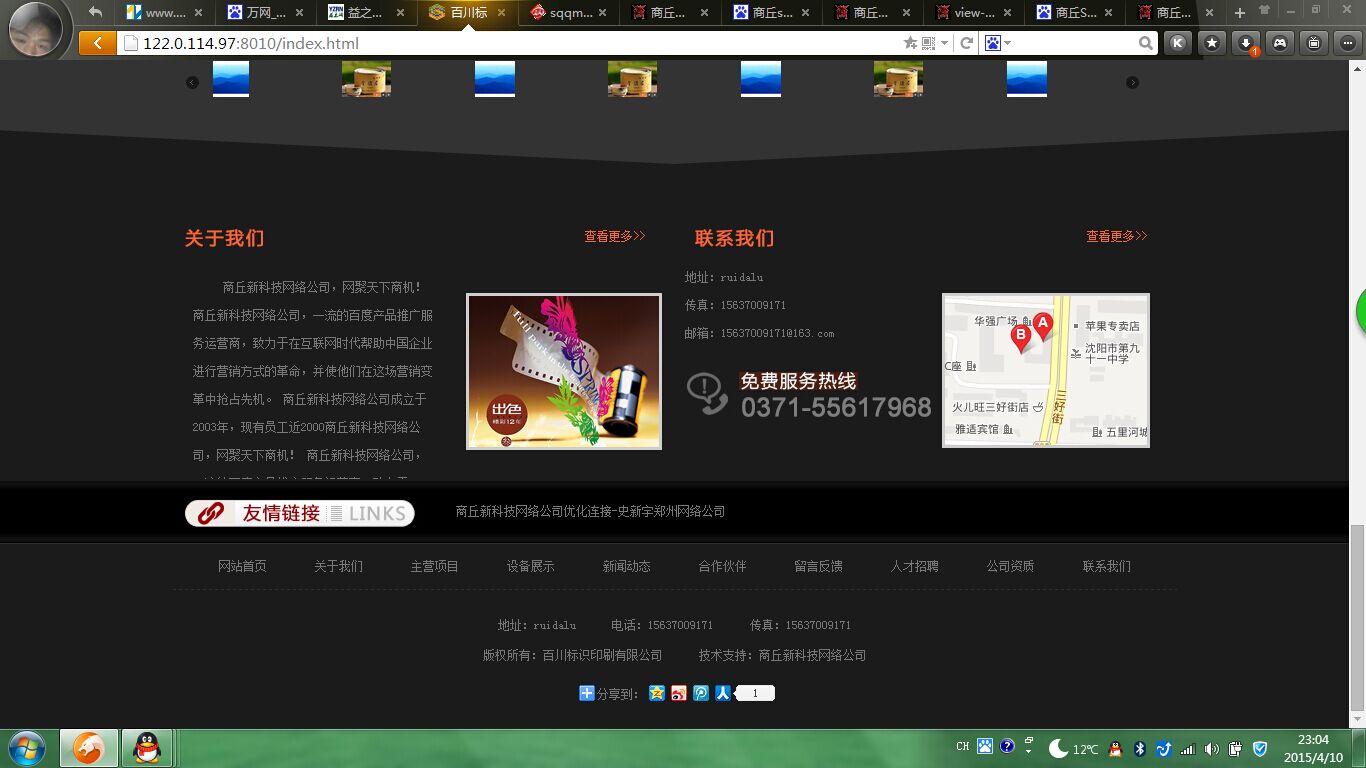This screenshot has height=768, width=1366.
Task: Open the K extension toolbar icon
Action: click(x=1178, y=43)
